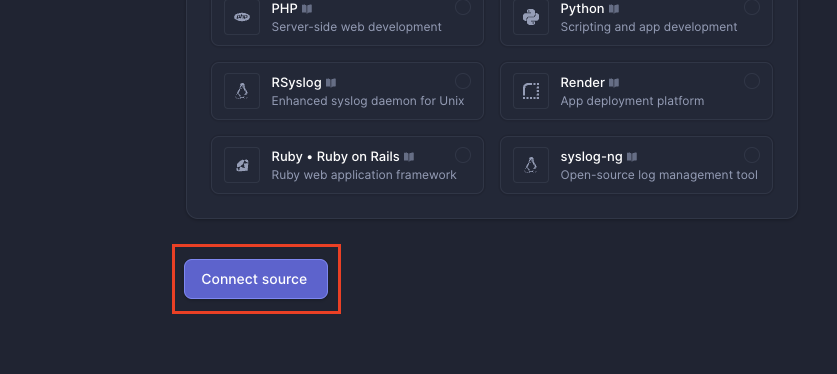This screenshot has width=837, height=374.
Task: Click the Ruby gem icon
Action: (242, 165)
